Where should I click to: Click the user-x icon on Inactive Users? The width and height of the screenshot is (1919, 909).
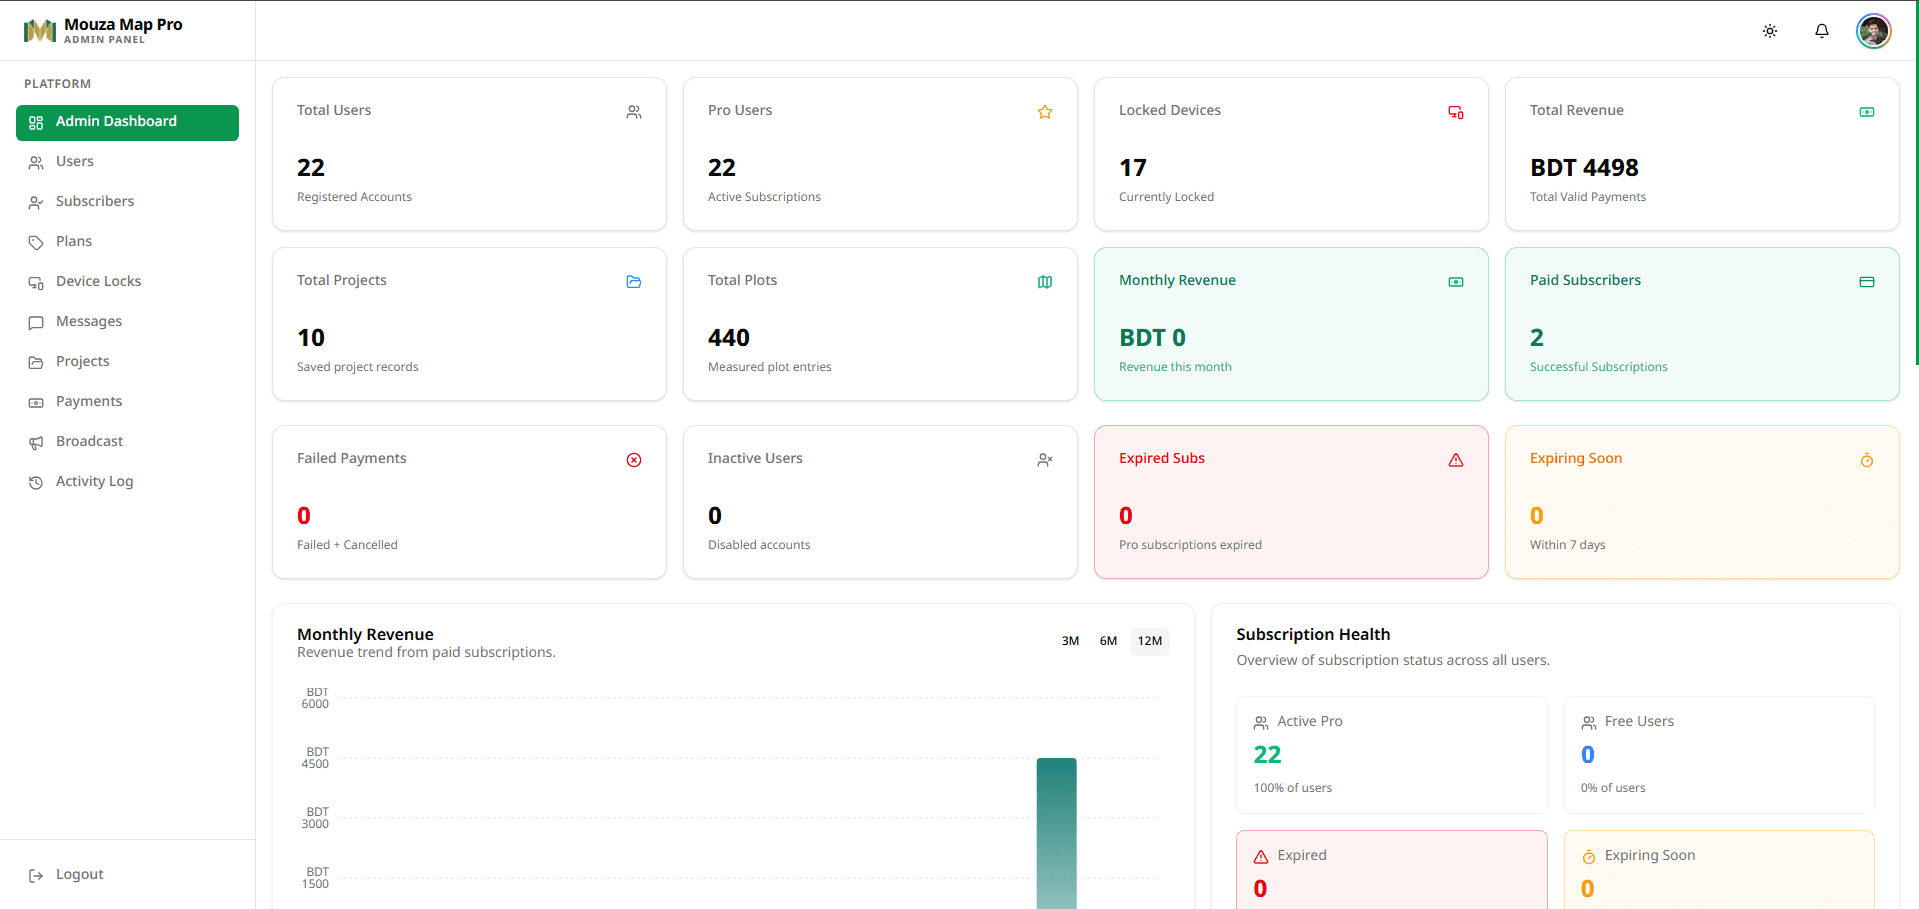(x=1045, y=460)
